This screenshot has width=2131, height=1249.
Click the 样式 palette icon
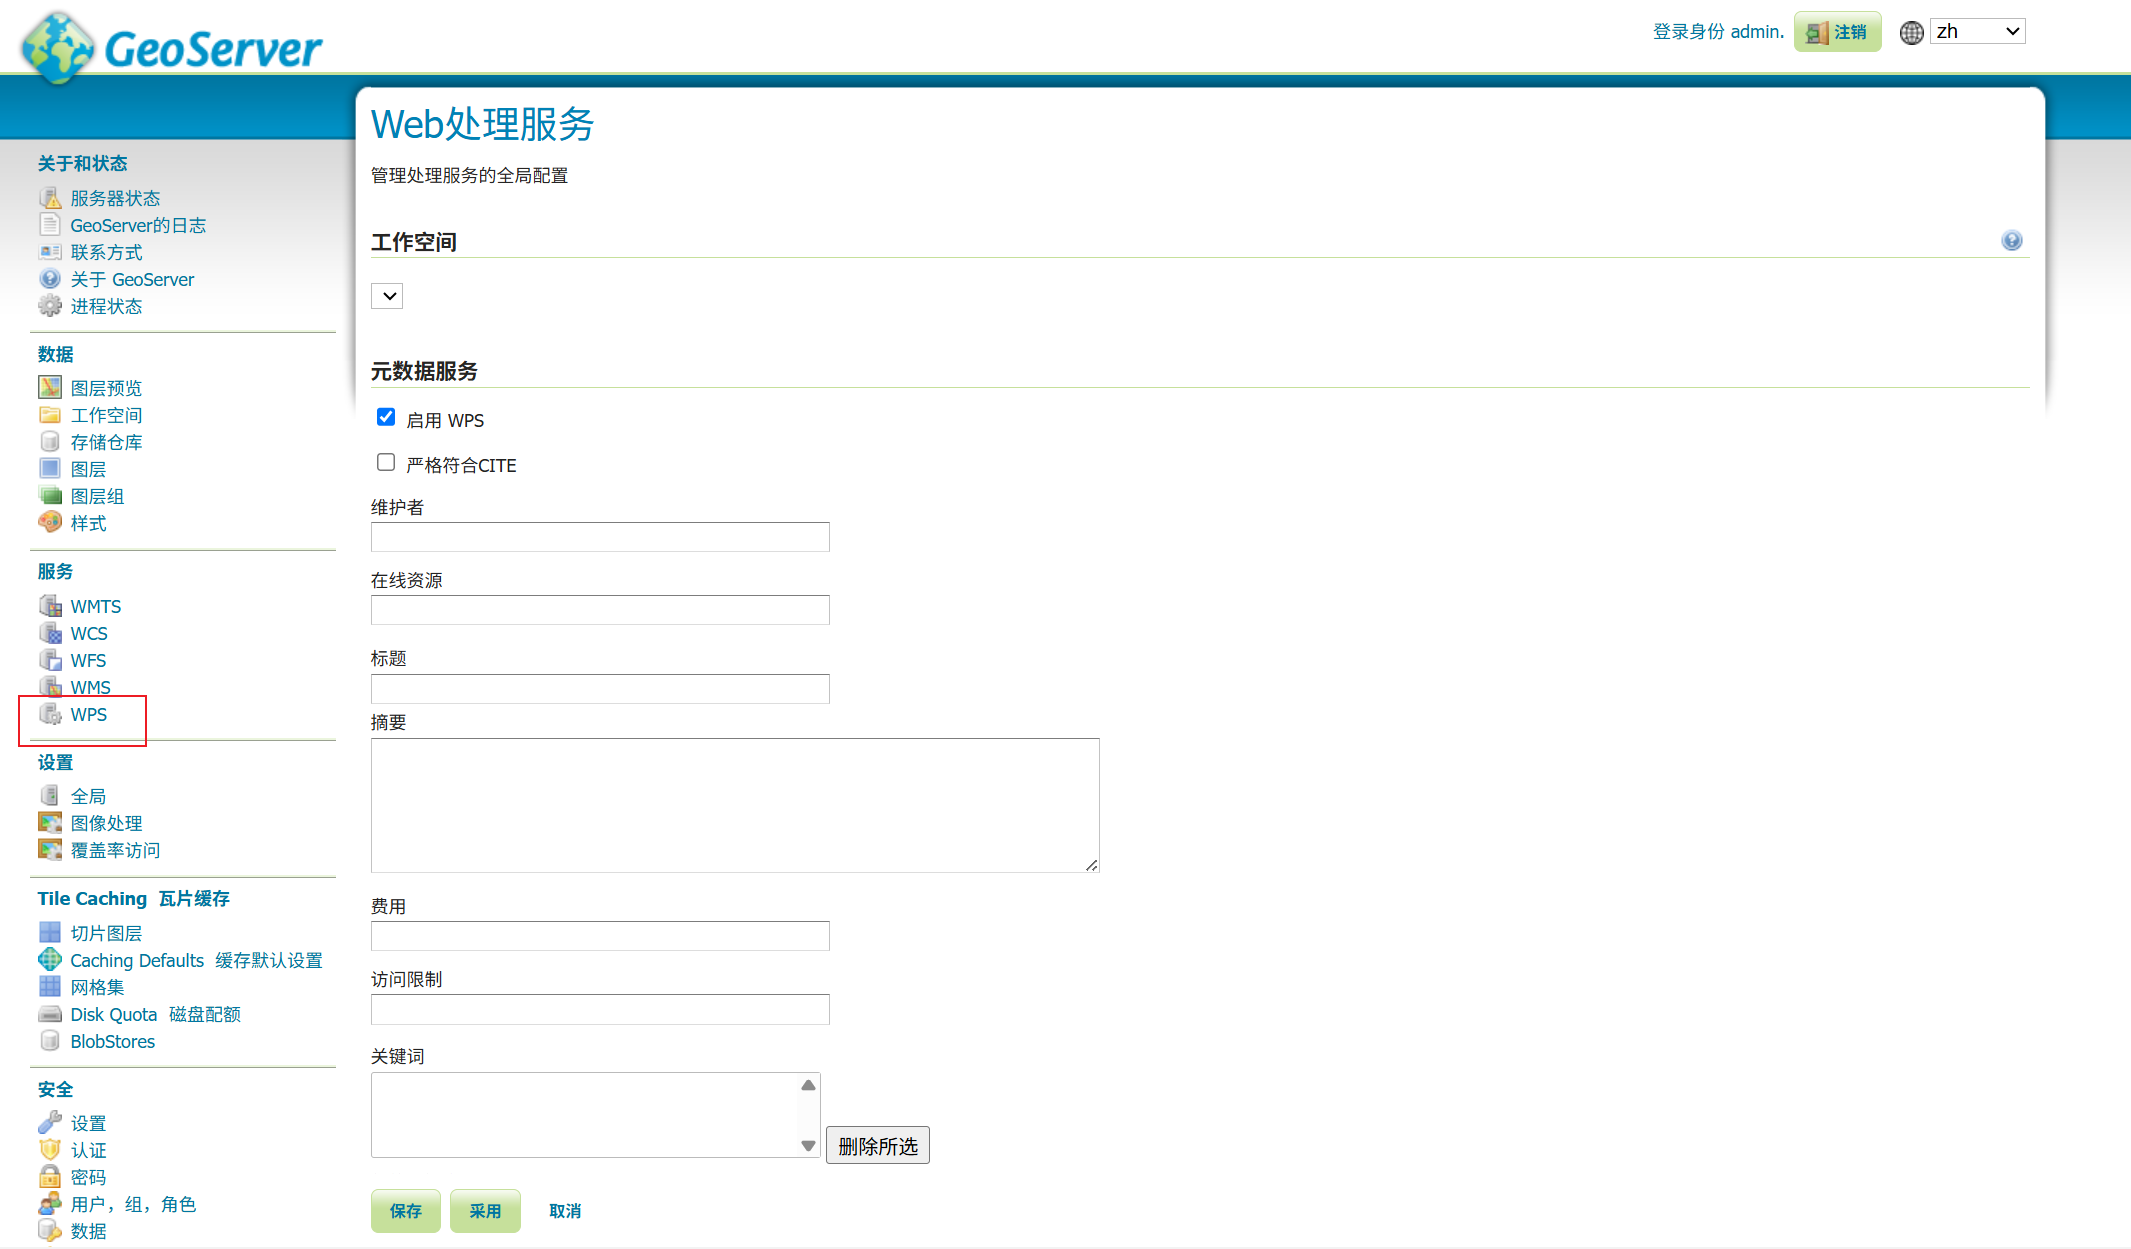click(x=50, y=522)
